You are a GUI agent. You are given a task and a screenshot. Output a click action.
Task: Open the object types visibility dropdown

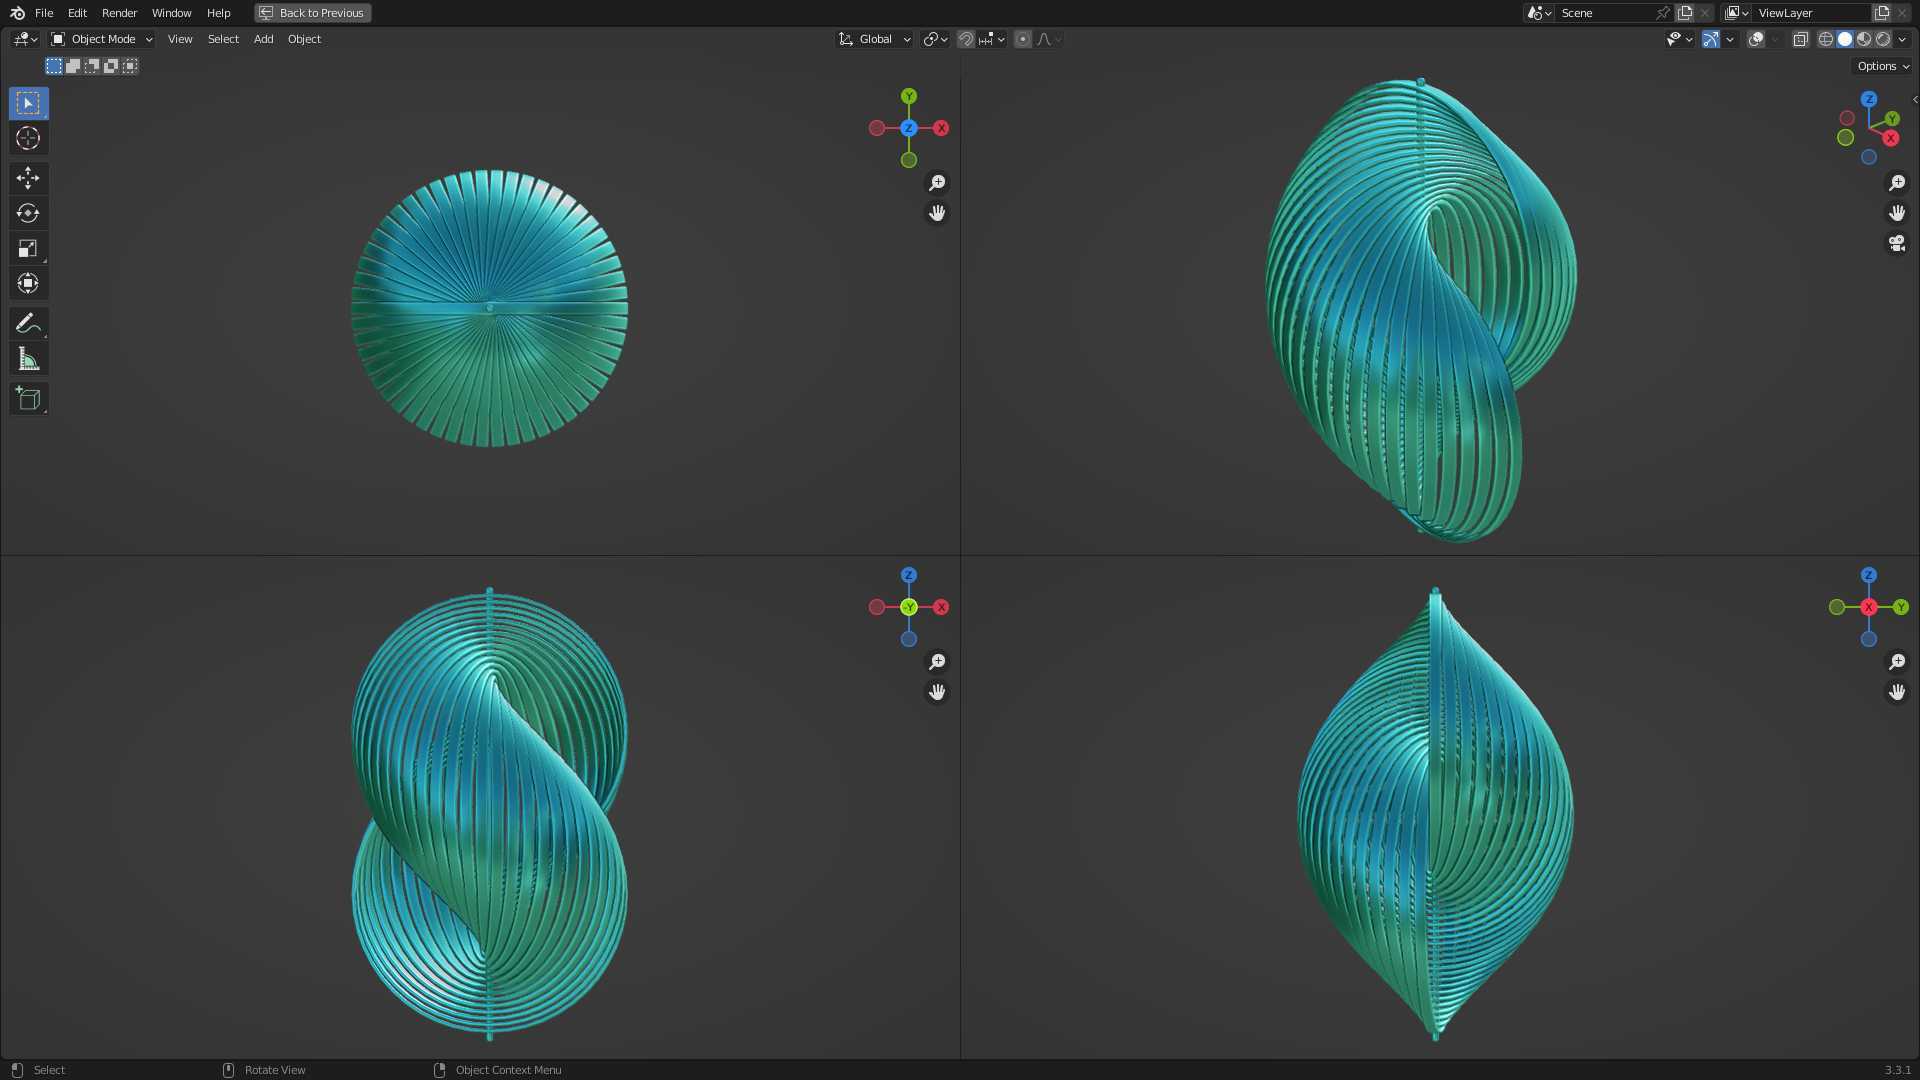(1679, 39)
